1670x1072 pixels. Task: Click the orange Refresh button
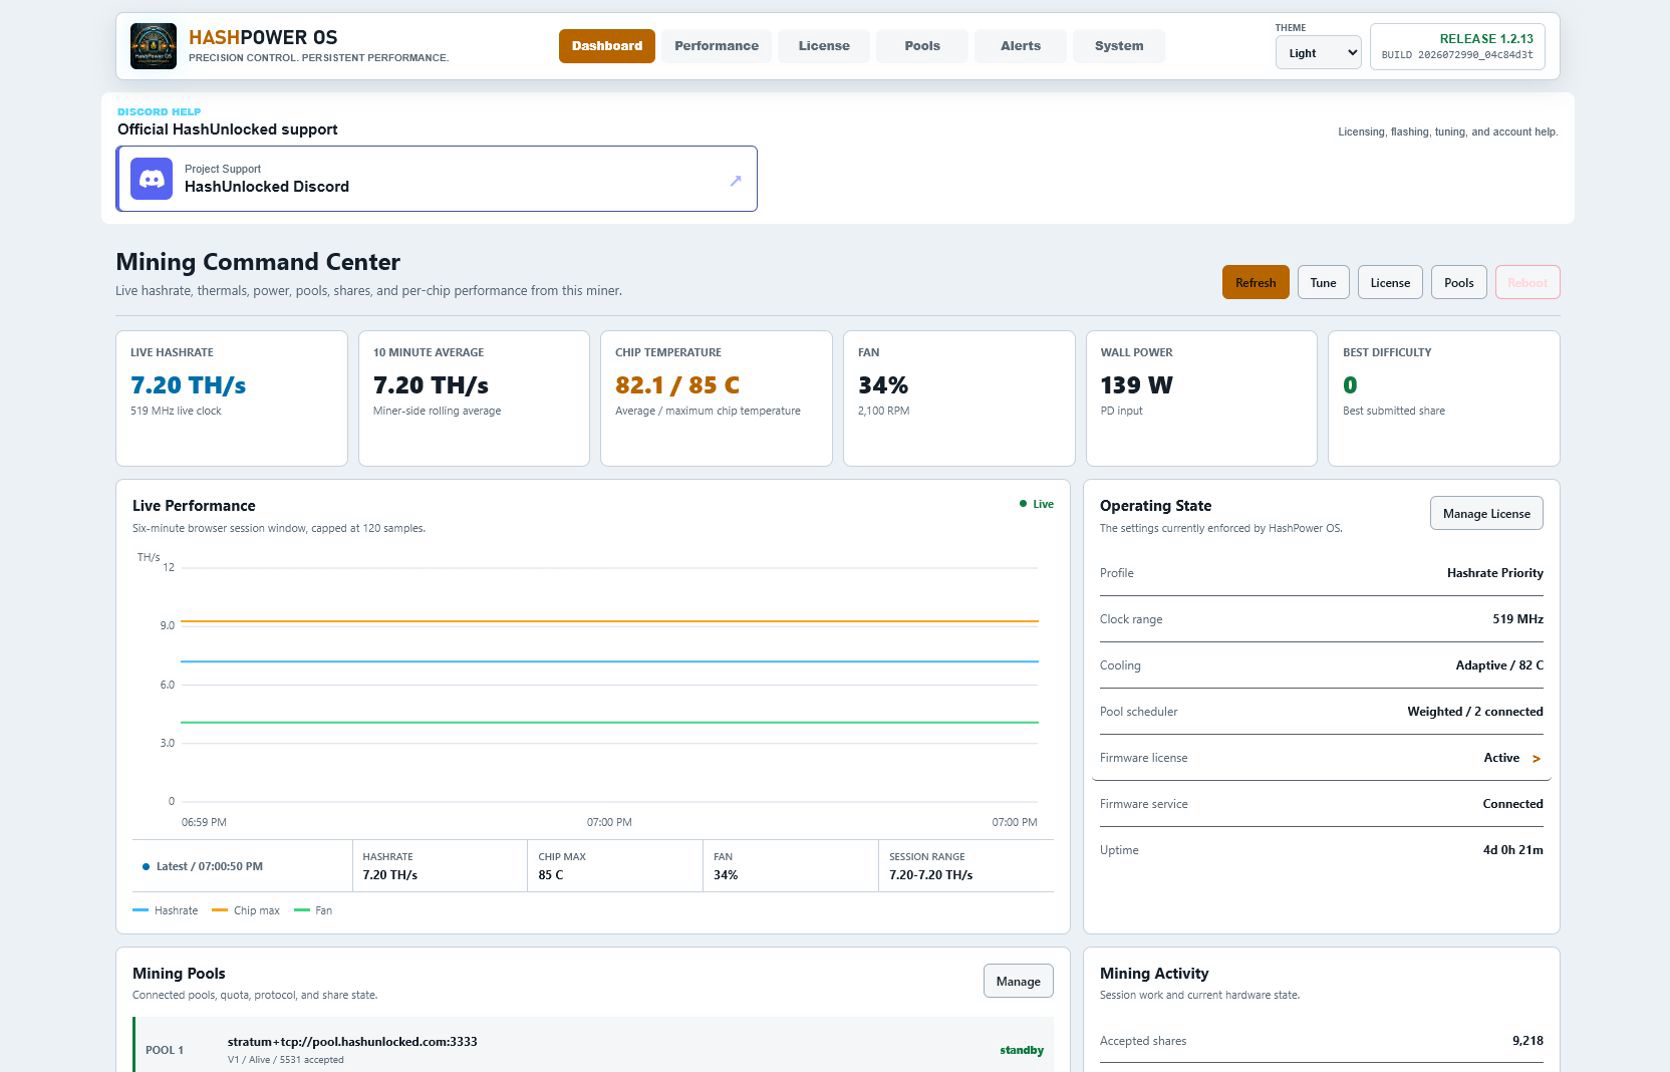(1255, 282)
